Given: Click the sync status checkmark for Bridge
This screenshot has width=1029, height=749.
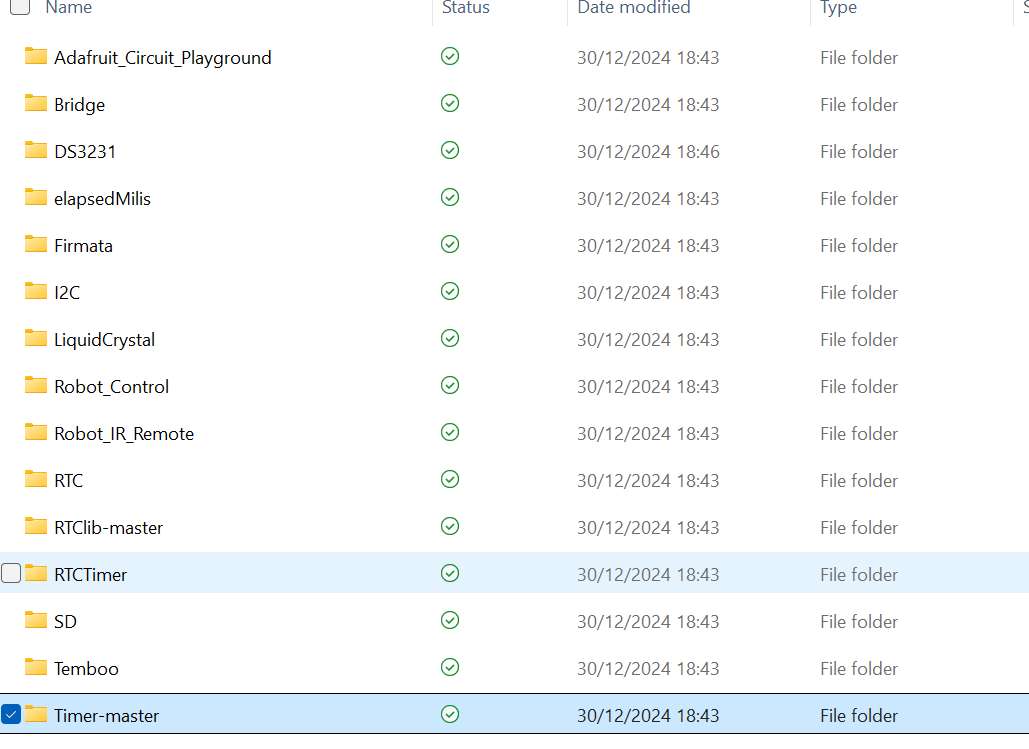Looking at the screenshot, I should [450, 104].
